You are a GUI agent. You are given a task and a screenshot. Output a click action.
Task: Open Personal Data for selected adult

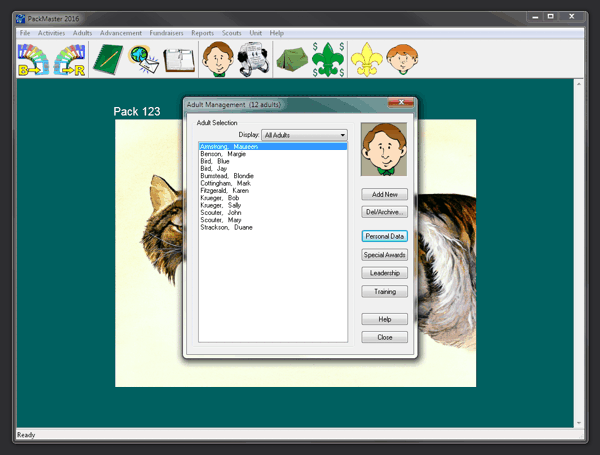point(385,236)
